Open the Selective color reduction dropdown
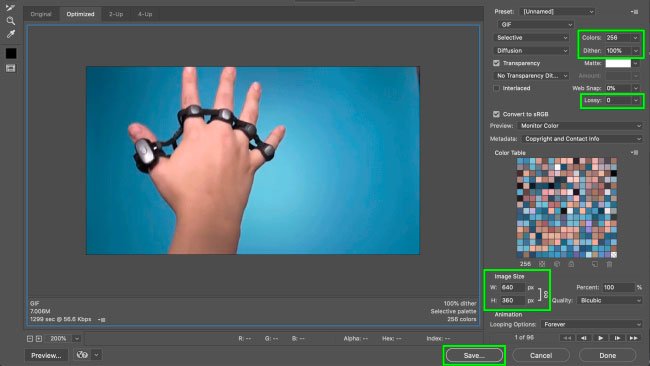This screenshot has height=366, width=650. click(x=531, y=38)
